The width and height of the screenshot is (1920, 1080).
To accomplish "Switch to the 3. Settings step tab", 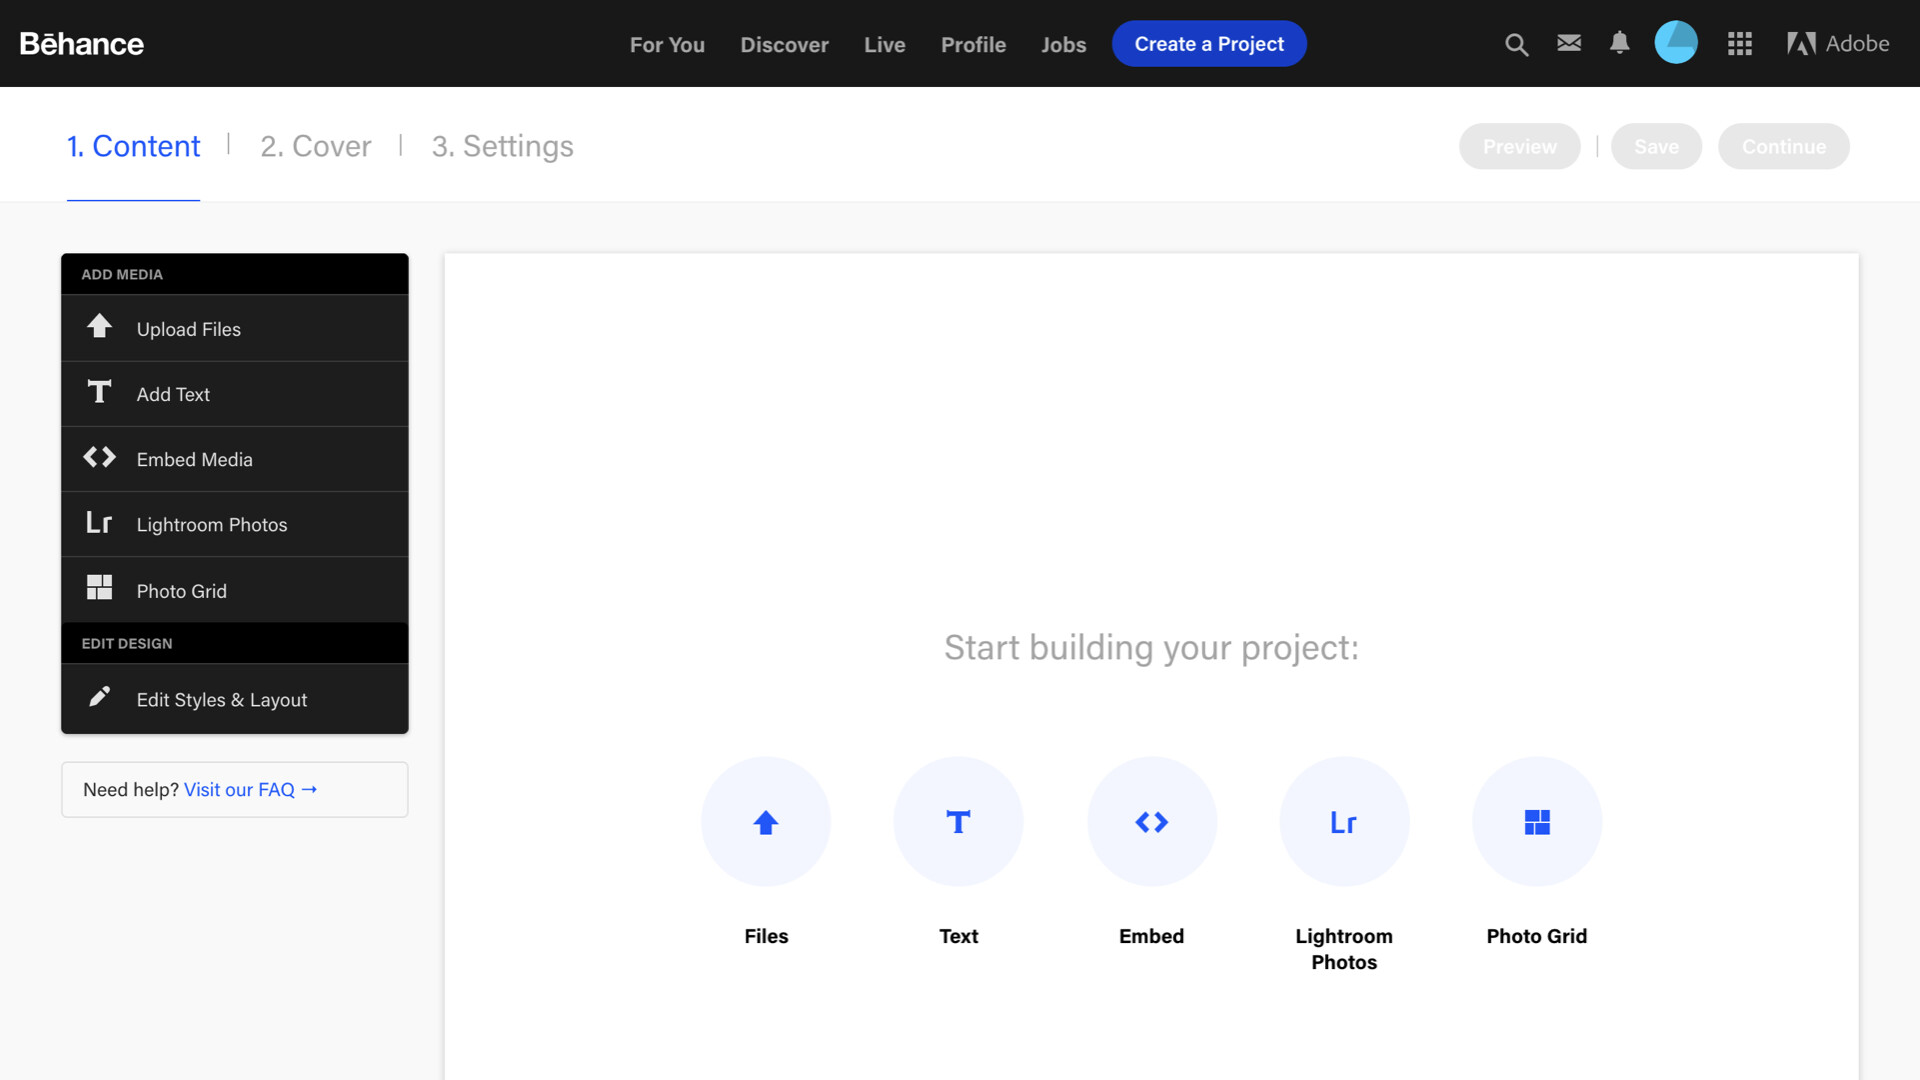I will 502,146.
